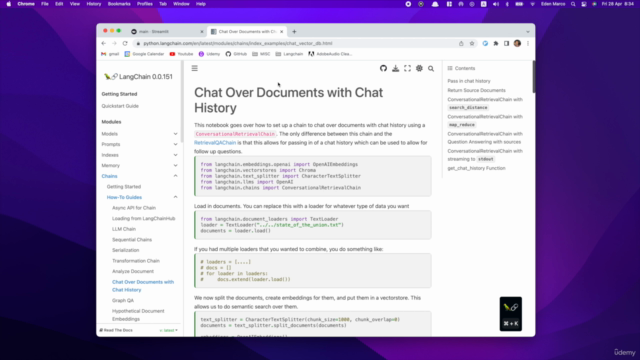Close the Chat Over Documents tab
Image resolution: width=640 pixels, height=360 pixels.
(x=282, y=31)
